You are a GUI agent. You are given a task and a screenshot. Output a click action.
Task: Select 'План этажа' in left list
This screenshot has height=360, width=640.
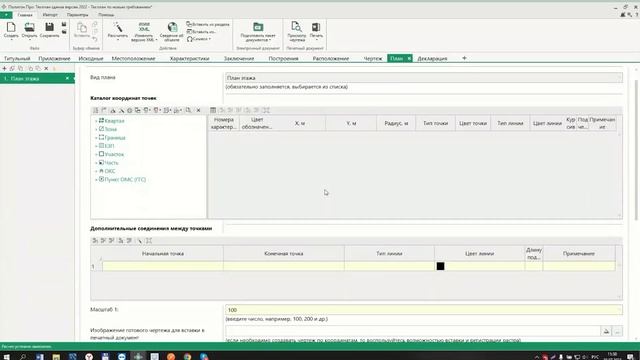[37, 78]
